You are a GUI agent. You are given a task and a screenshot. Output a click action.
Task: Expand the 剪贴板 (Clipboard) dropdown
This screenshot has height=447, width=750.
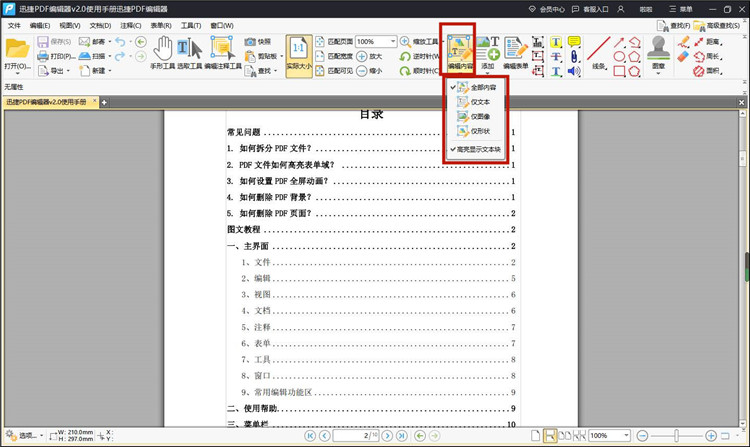point(282,56)
